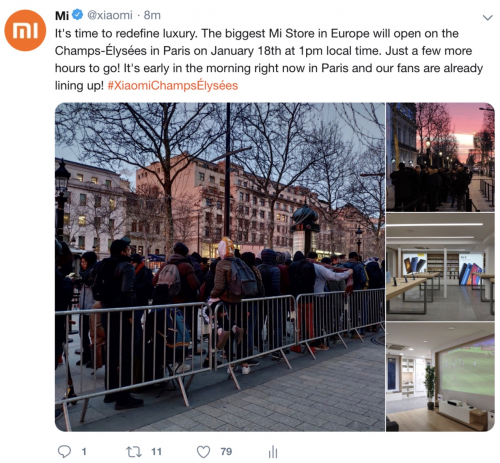This screenshot has width=500, height=463.
Task: Open the @xiaomi handle link
Action: (x=110, y=15)
